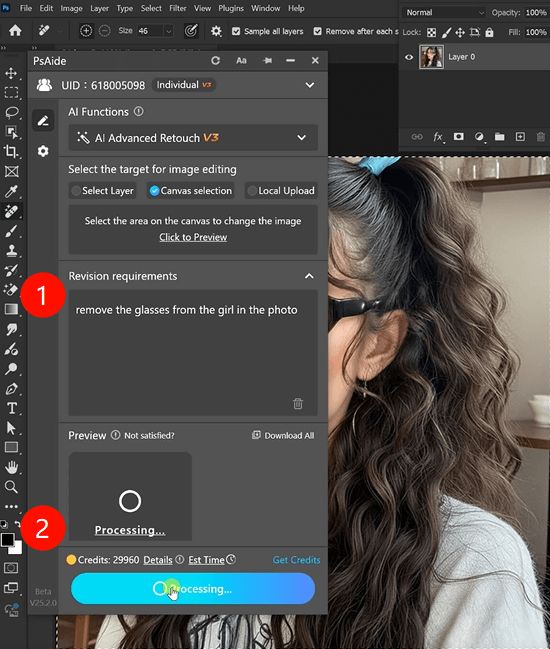Select the Move tool
This screenshot has height=649, width=550.
[11, 73]
